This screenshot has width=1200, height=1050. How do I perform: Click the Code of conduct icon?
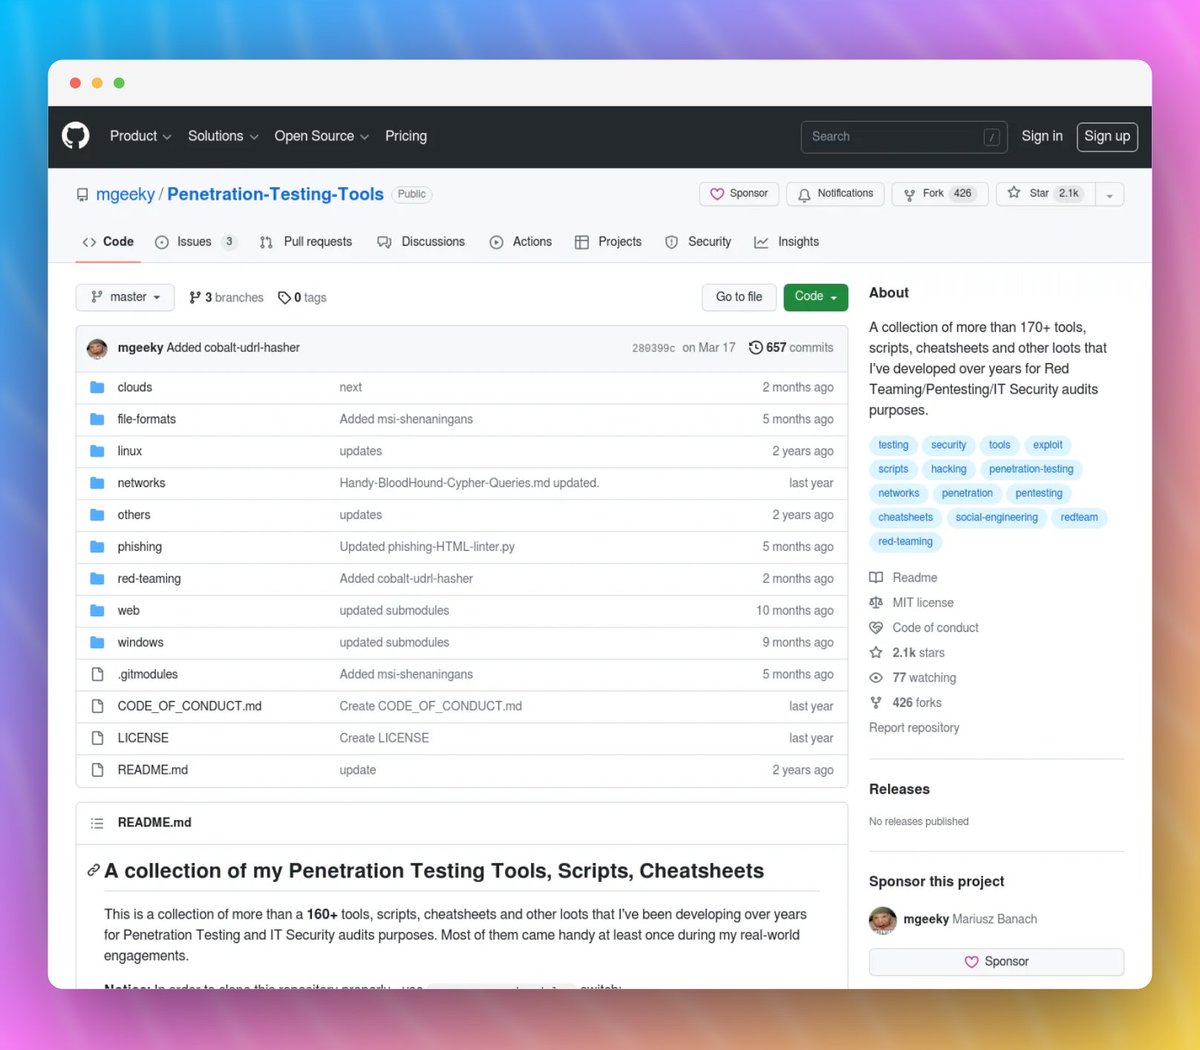[x=877, y=627]
